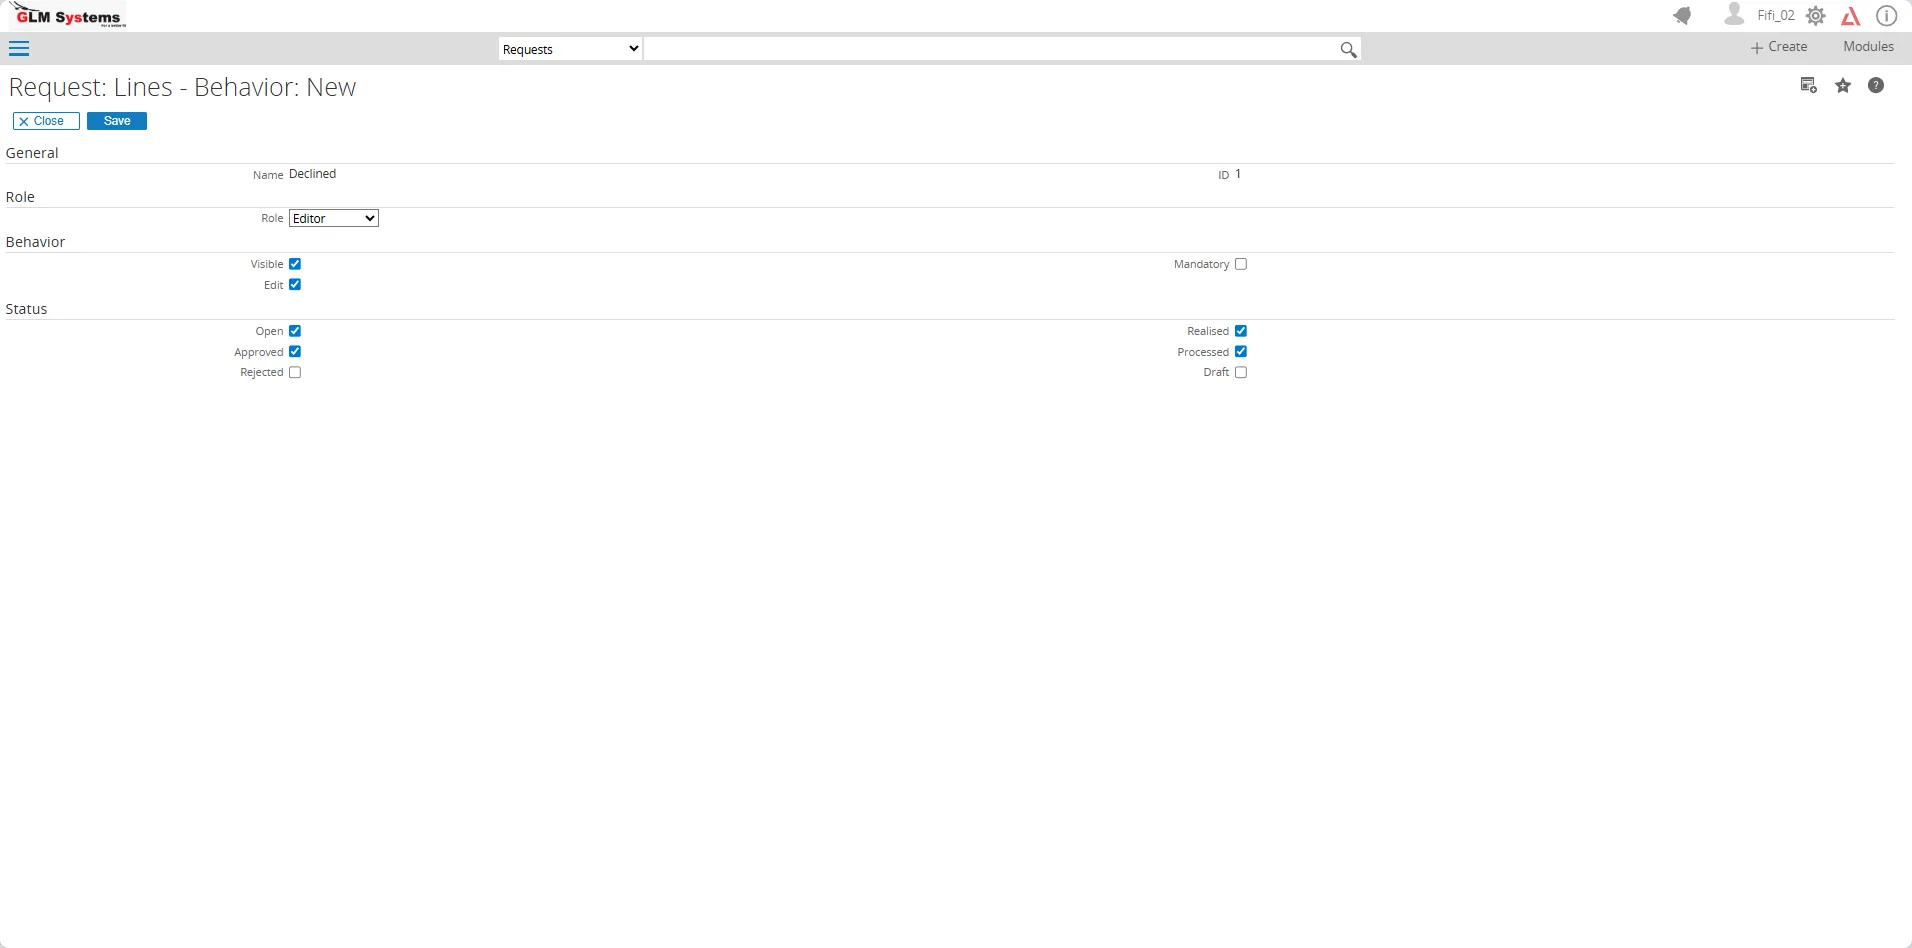This screenshot has width=1912, height=948.
Task: Enable the Mandatory checkbox
Action: 1241,264
